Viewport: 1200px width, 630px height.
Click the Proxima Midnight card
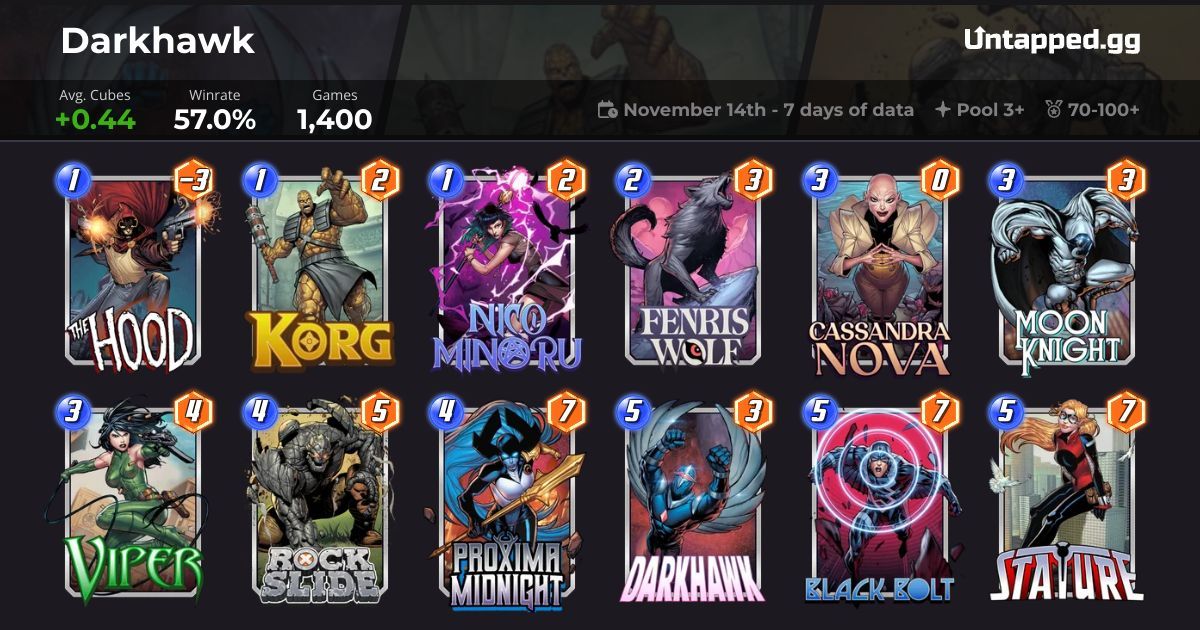coord(506,500)
